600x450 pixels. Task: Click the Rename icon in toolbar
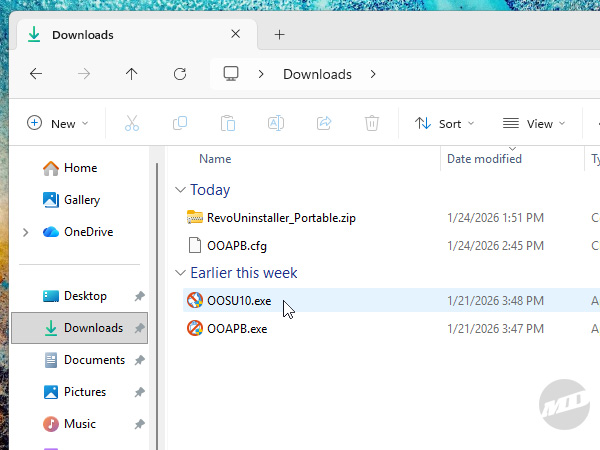(276, 123)
